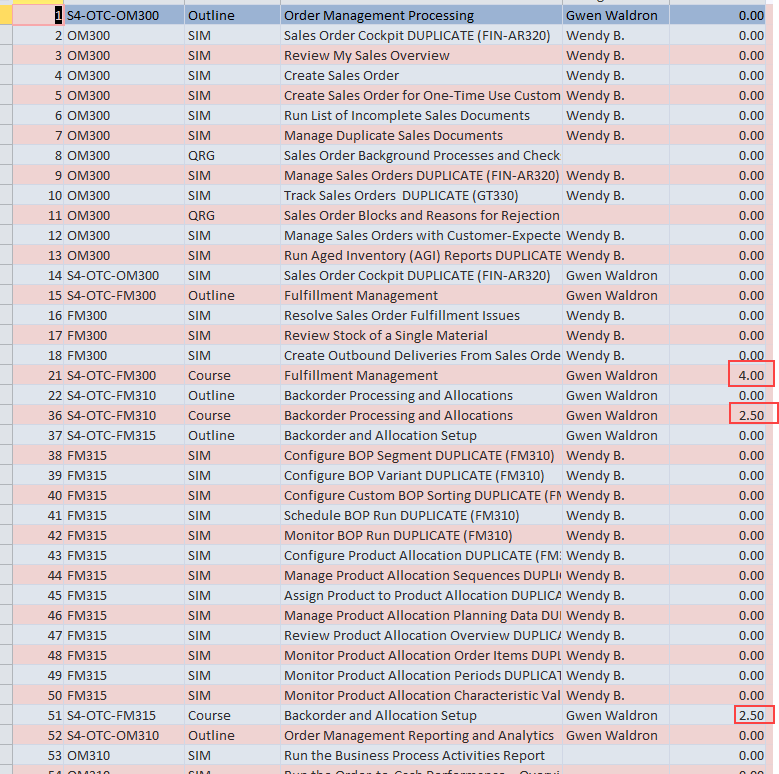Click 'Sales Order Cockpit DUPLICATE' in row 2
Image resolution: width=779 pixels, height=774 pixels.
421,36
